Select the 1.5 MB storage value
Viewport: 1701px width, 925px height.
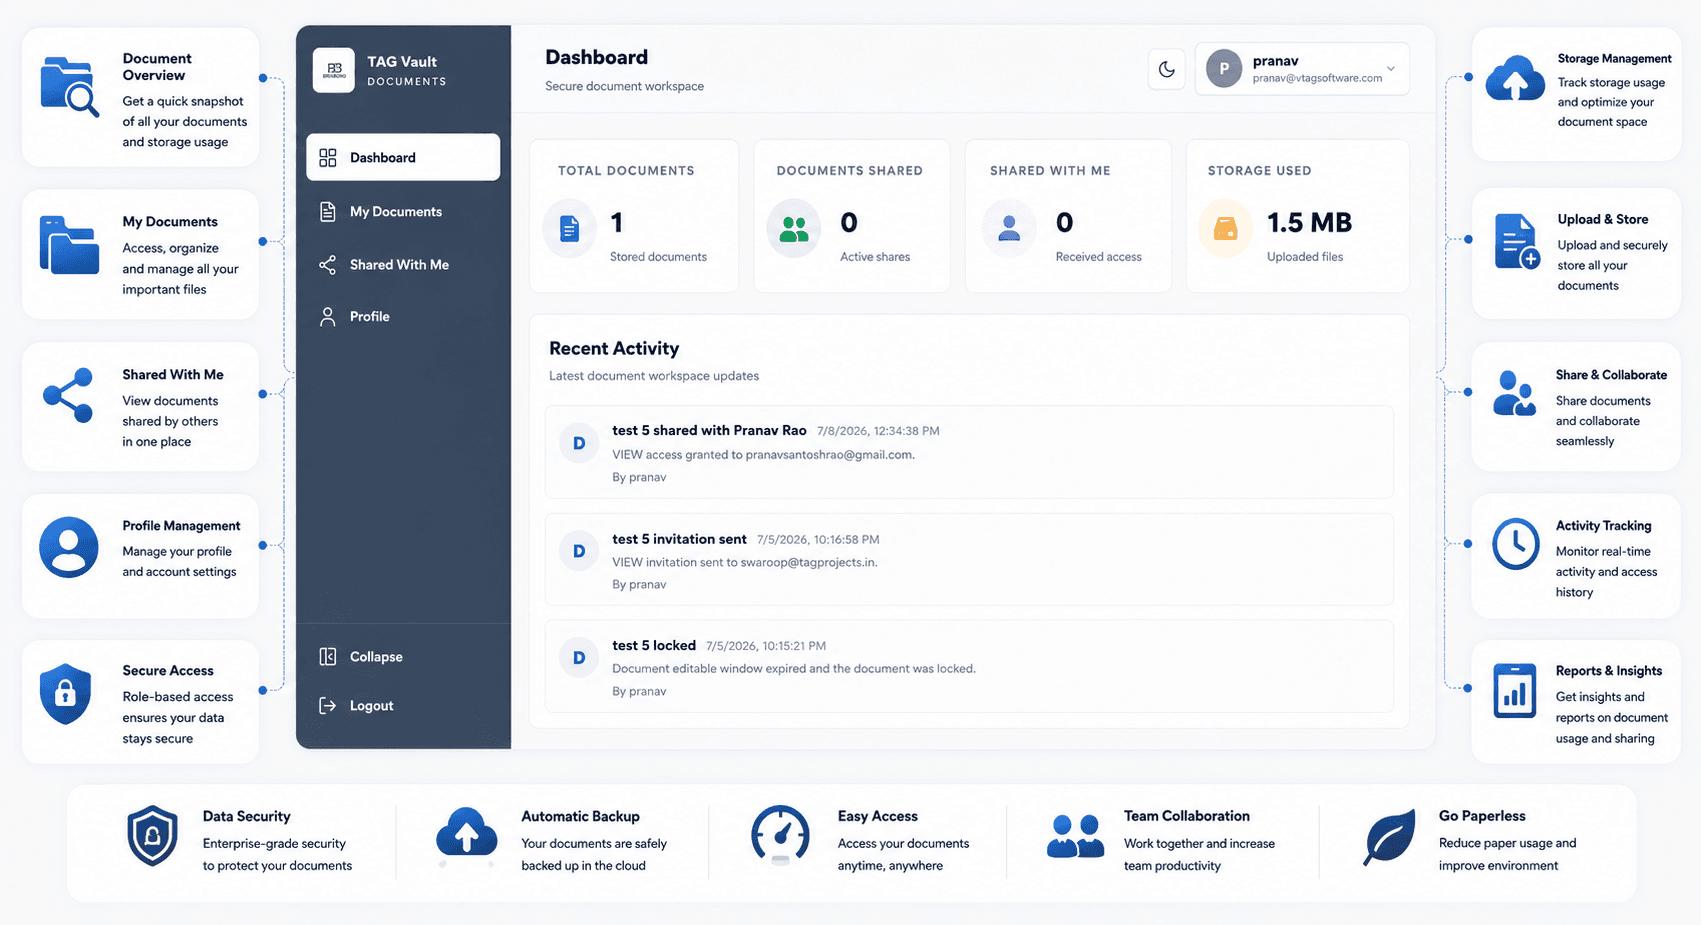pos(1309,222)
